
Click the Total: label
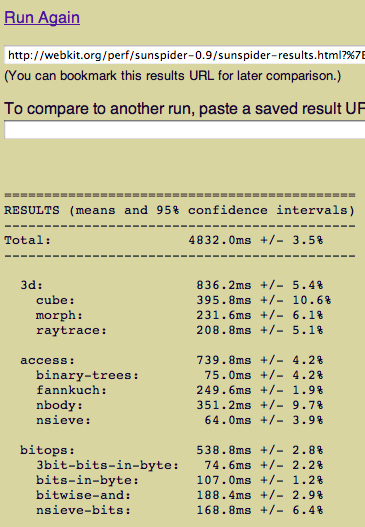27,240
